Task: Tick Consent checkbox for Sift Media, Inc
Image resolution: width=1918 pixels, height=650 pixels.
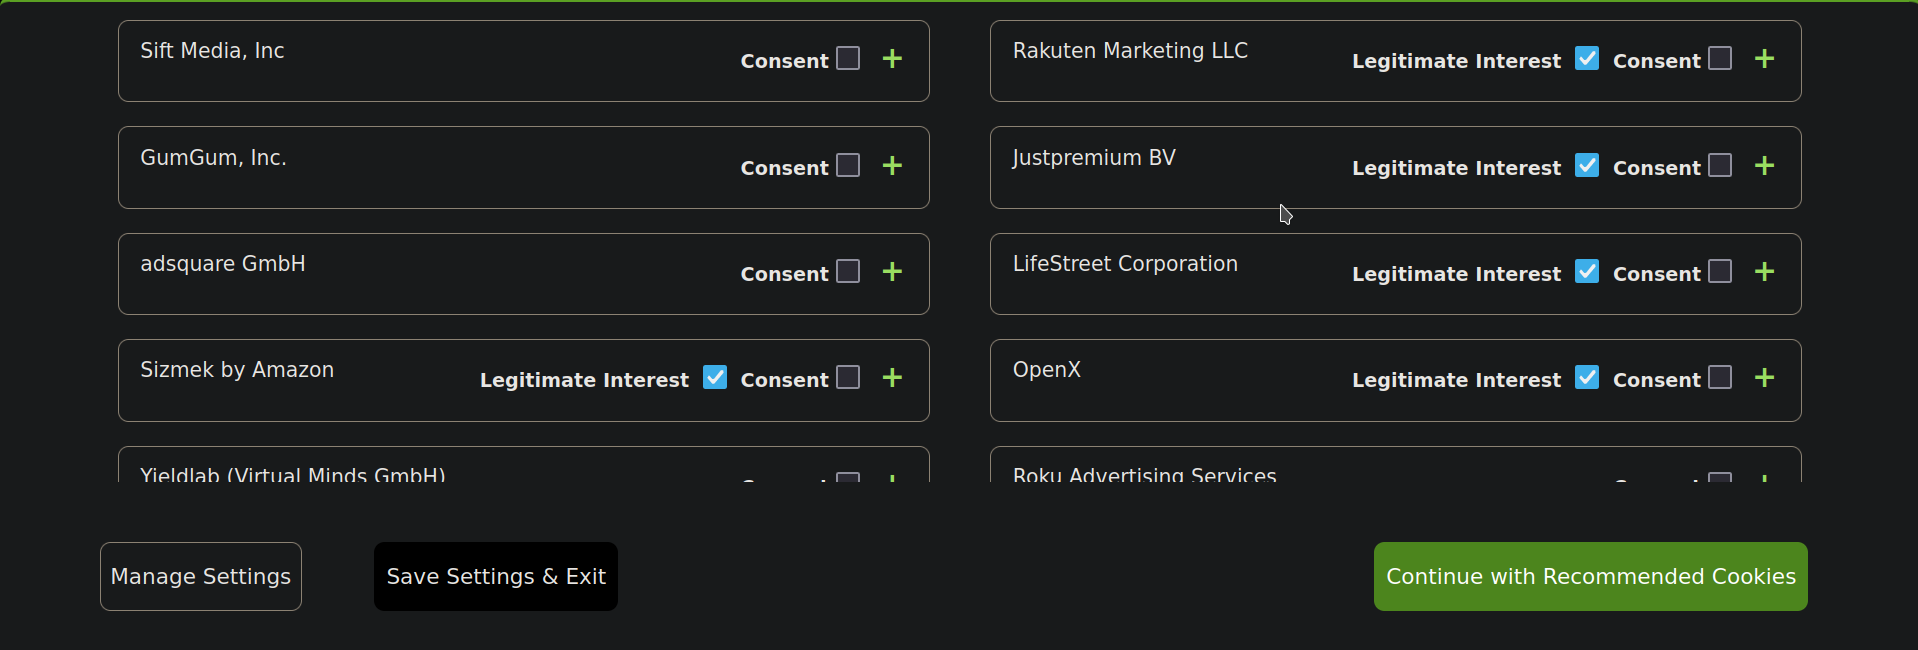Action: (x=848, y=59)
